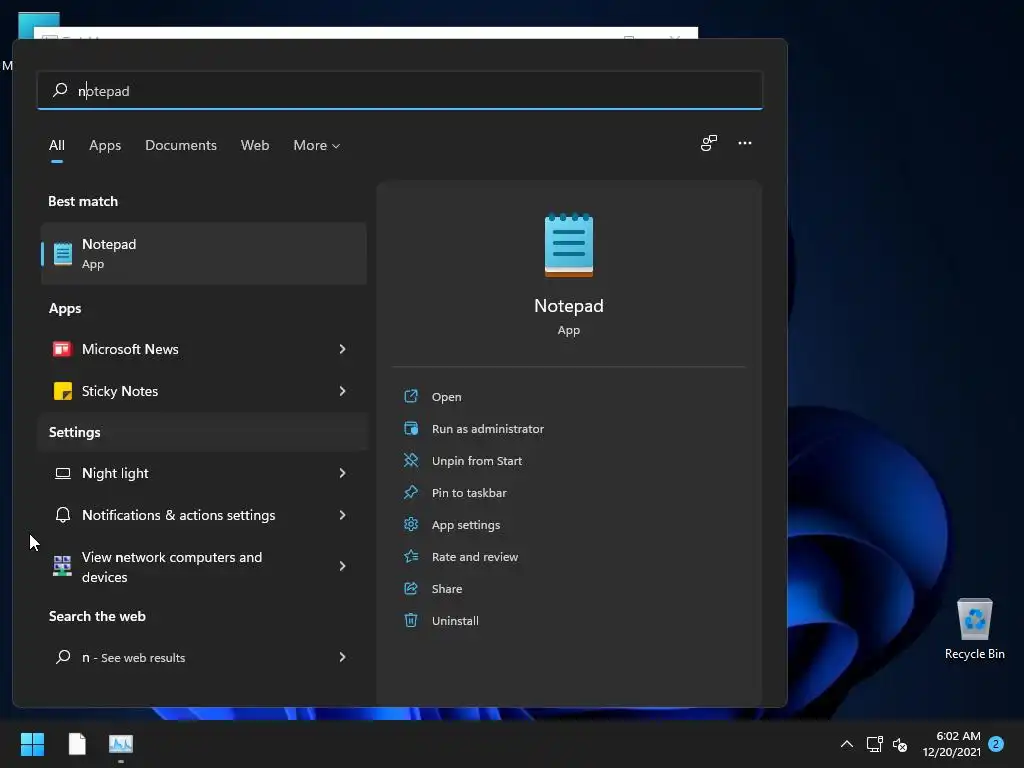
Task: Open the Notepad best match result
Action: pyautogui.click(x=204, y=253)
